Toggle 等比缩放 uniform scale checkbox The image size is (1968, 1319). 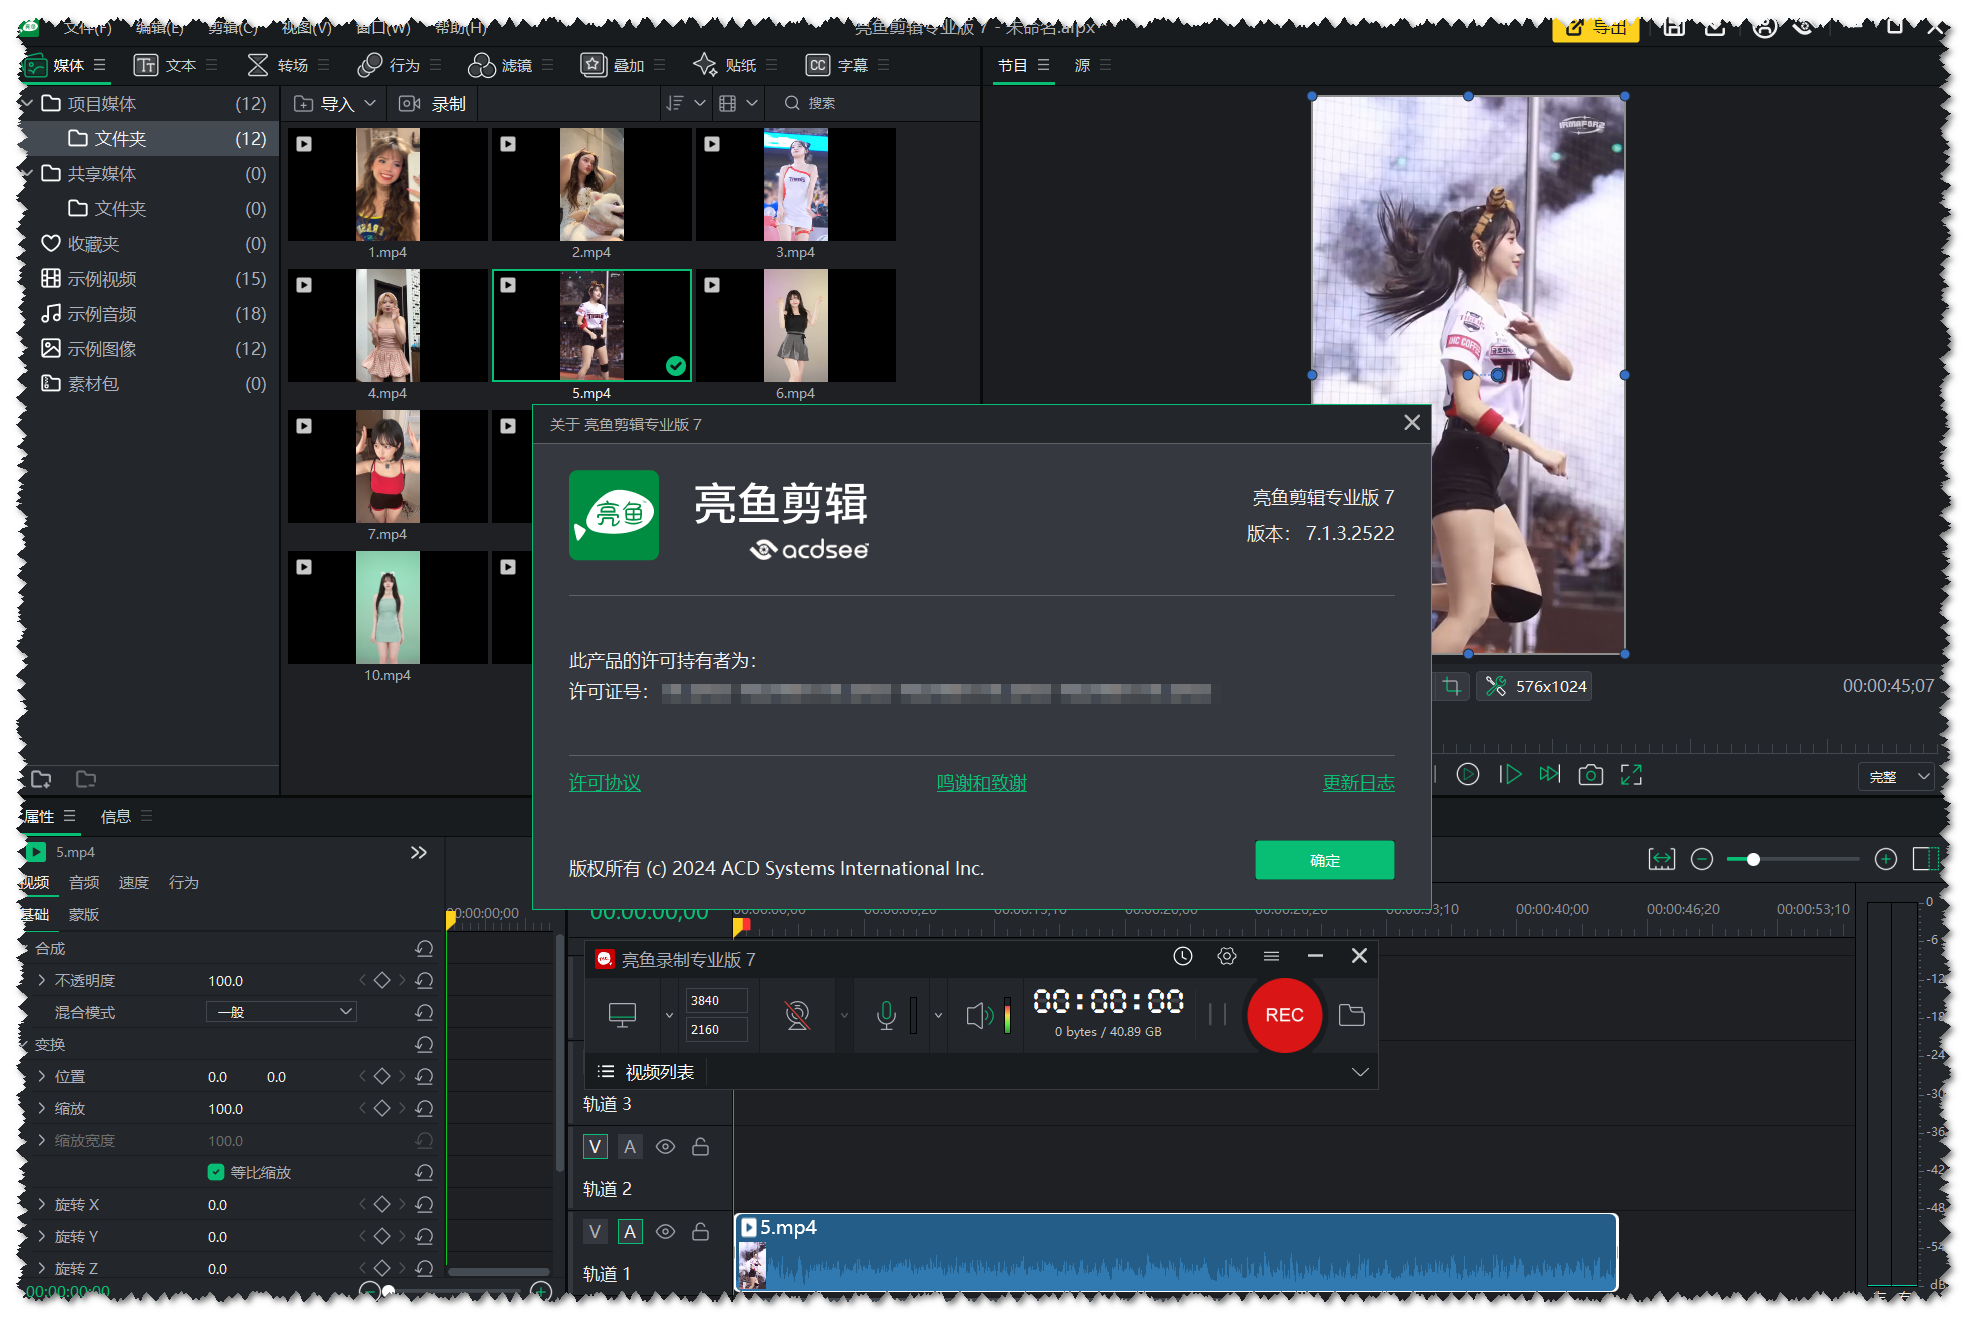coord(215,1172)
